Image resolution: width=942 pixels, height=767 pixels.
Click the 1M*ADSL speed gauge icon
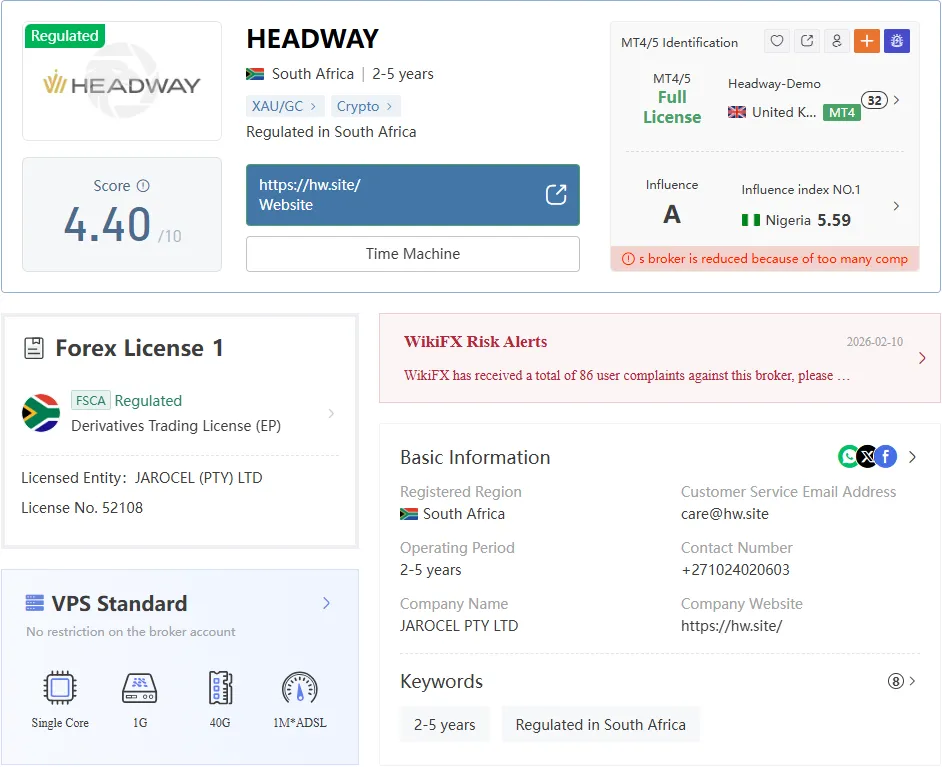click(299, 688)
